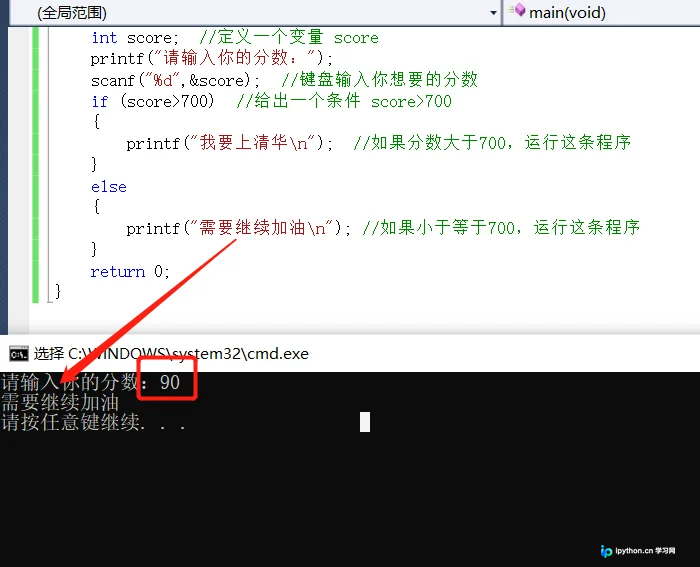Click the printf("需要继续加油\n") statement

pos(238,228)
